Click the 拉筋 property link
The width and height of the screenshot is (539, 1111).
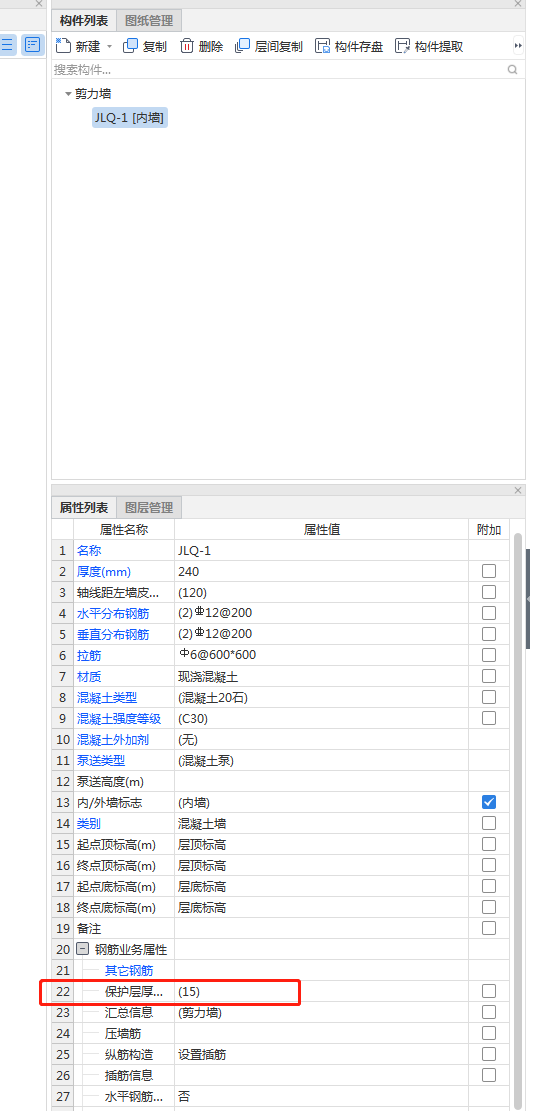coord(89,655)
